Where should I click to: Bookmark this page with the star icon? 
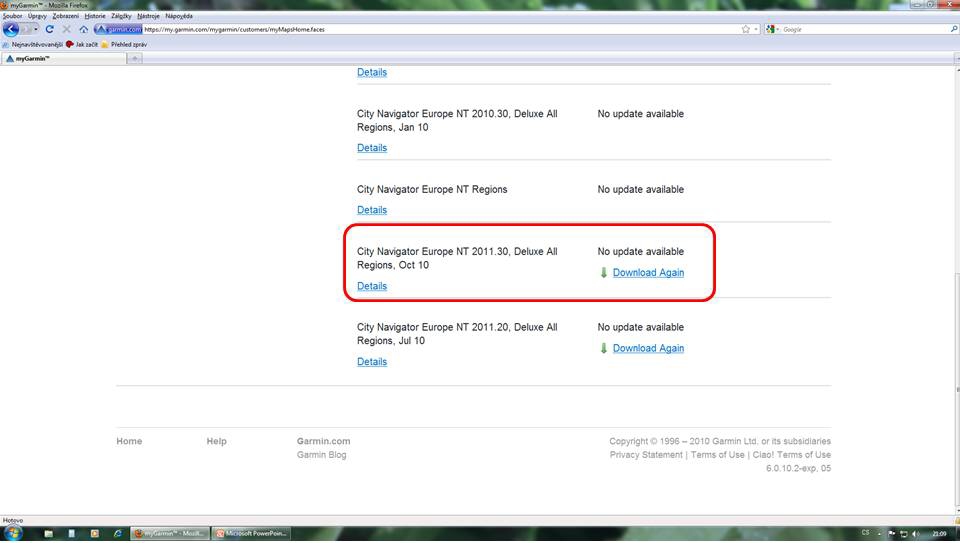(x=746, y=30)
